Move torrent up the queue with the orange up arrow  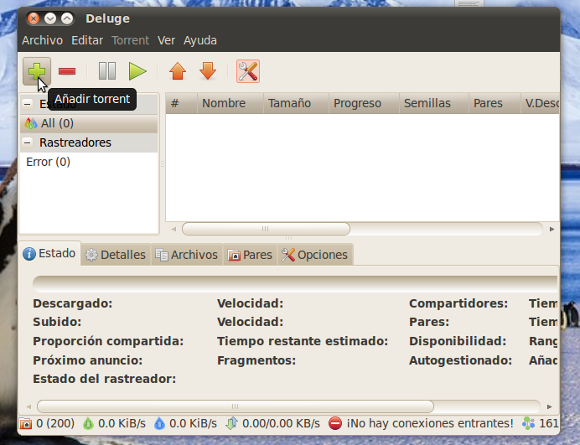(178, 71)
